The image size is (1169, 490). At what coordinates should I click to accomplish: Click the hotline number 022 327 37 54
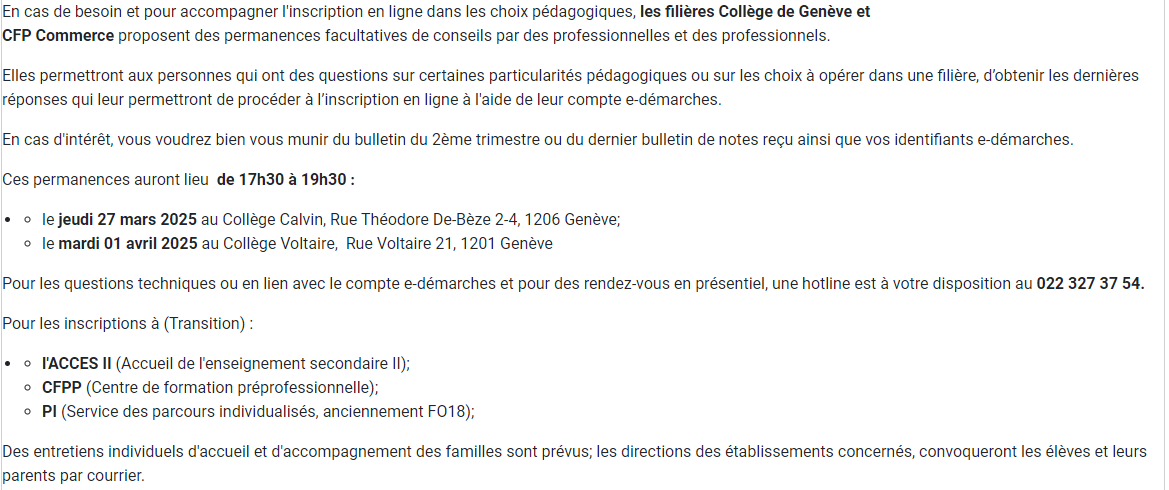(1090, 283)
